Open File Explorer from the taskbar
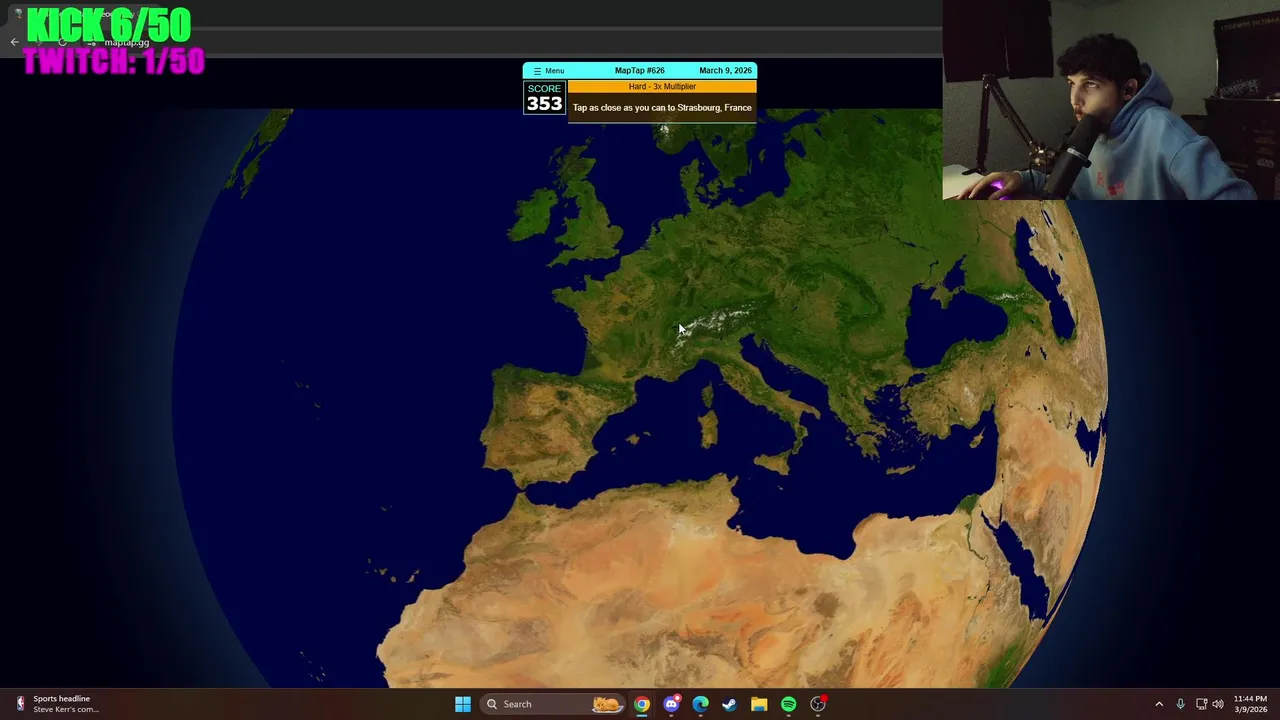 coord(759,704)
